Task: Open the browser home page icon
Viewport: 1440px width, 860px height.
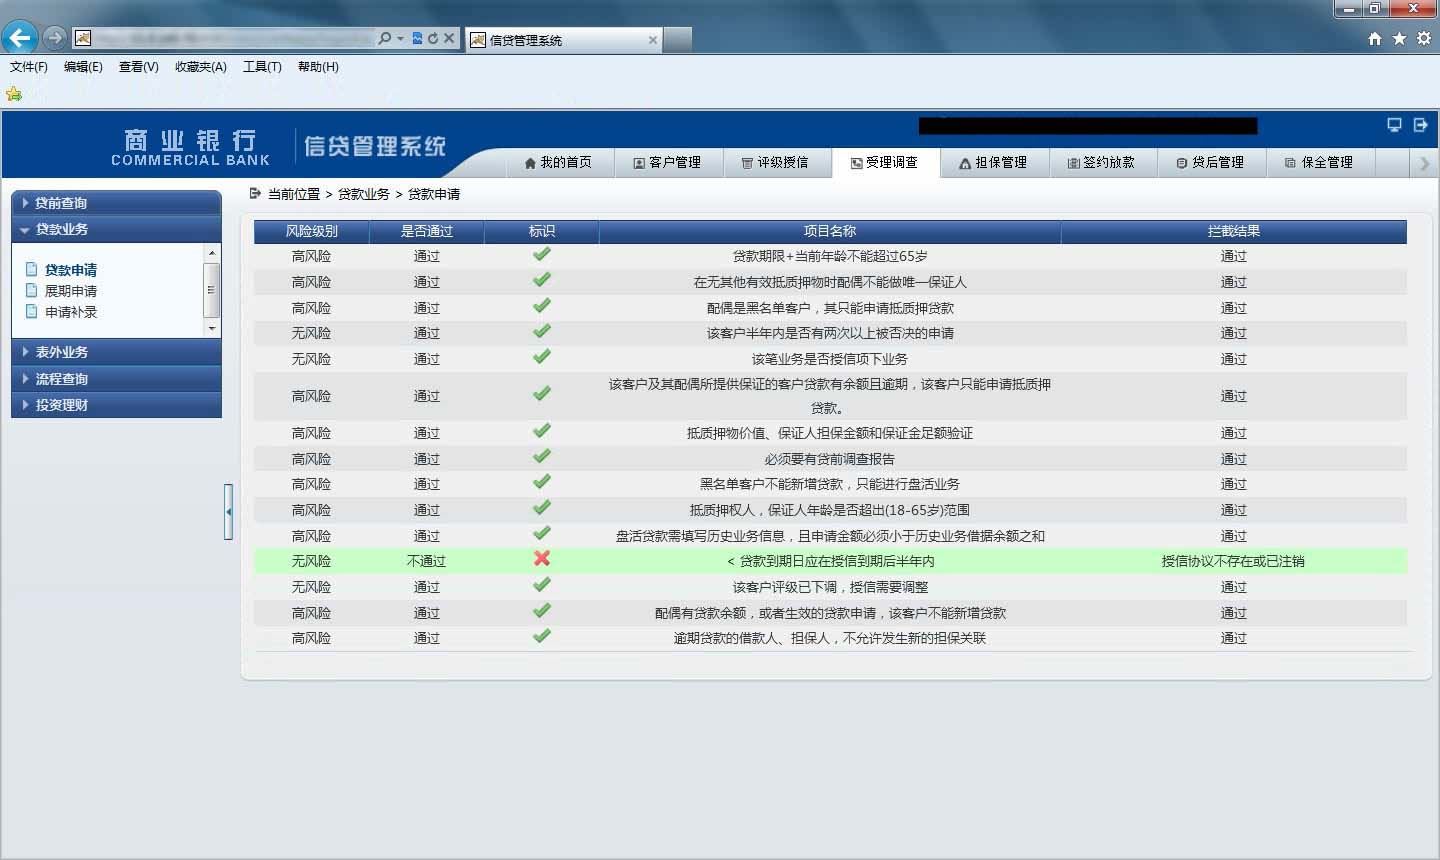Action: [x=1375, y=38]
